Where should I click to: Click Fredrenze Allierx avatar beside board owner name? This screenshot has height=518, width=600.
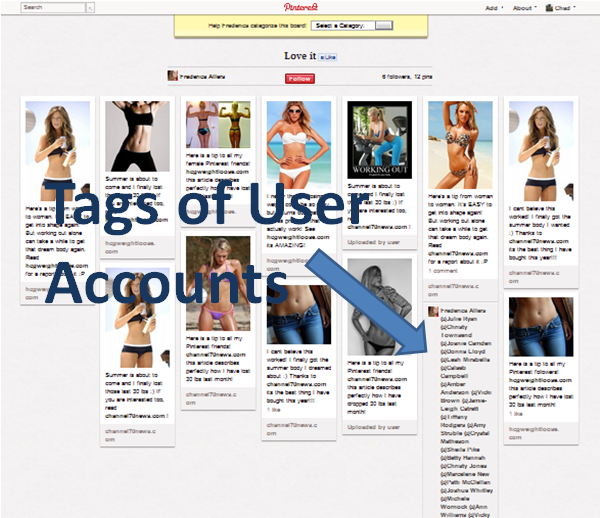(172, 76)
